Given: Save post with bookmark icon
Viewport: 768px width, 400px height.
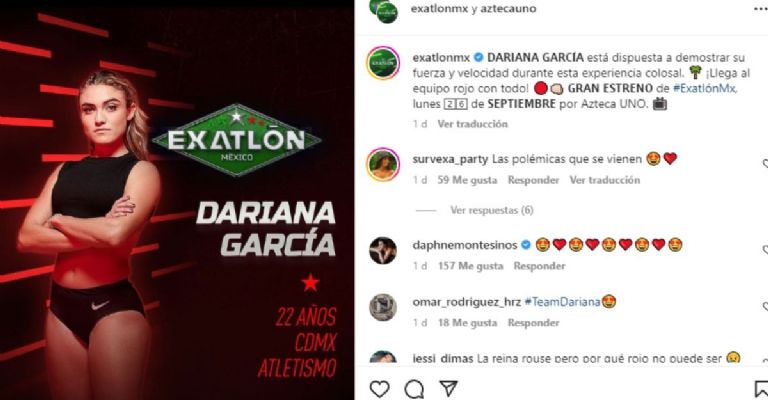Looking at the screenshot, I should [x=762, y=390].
